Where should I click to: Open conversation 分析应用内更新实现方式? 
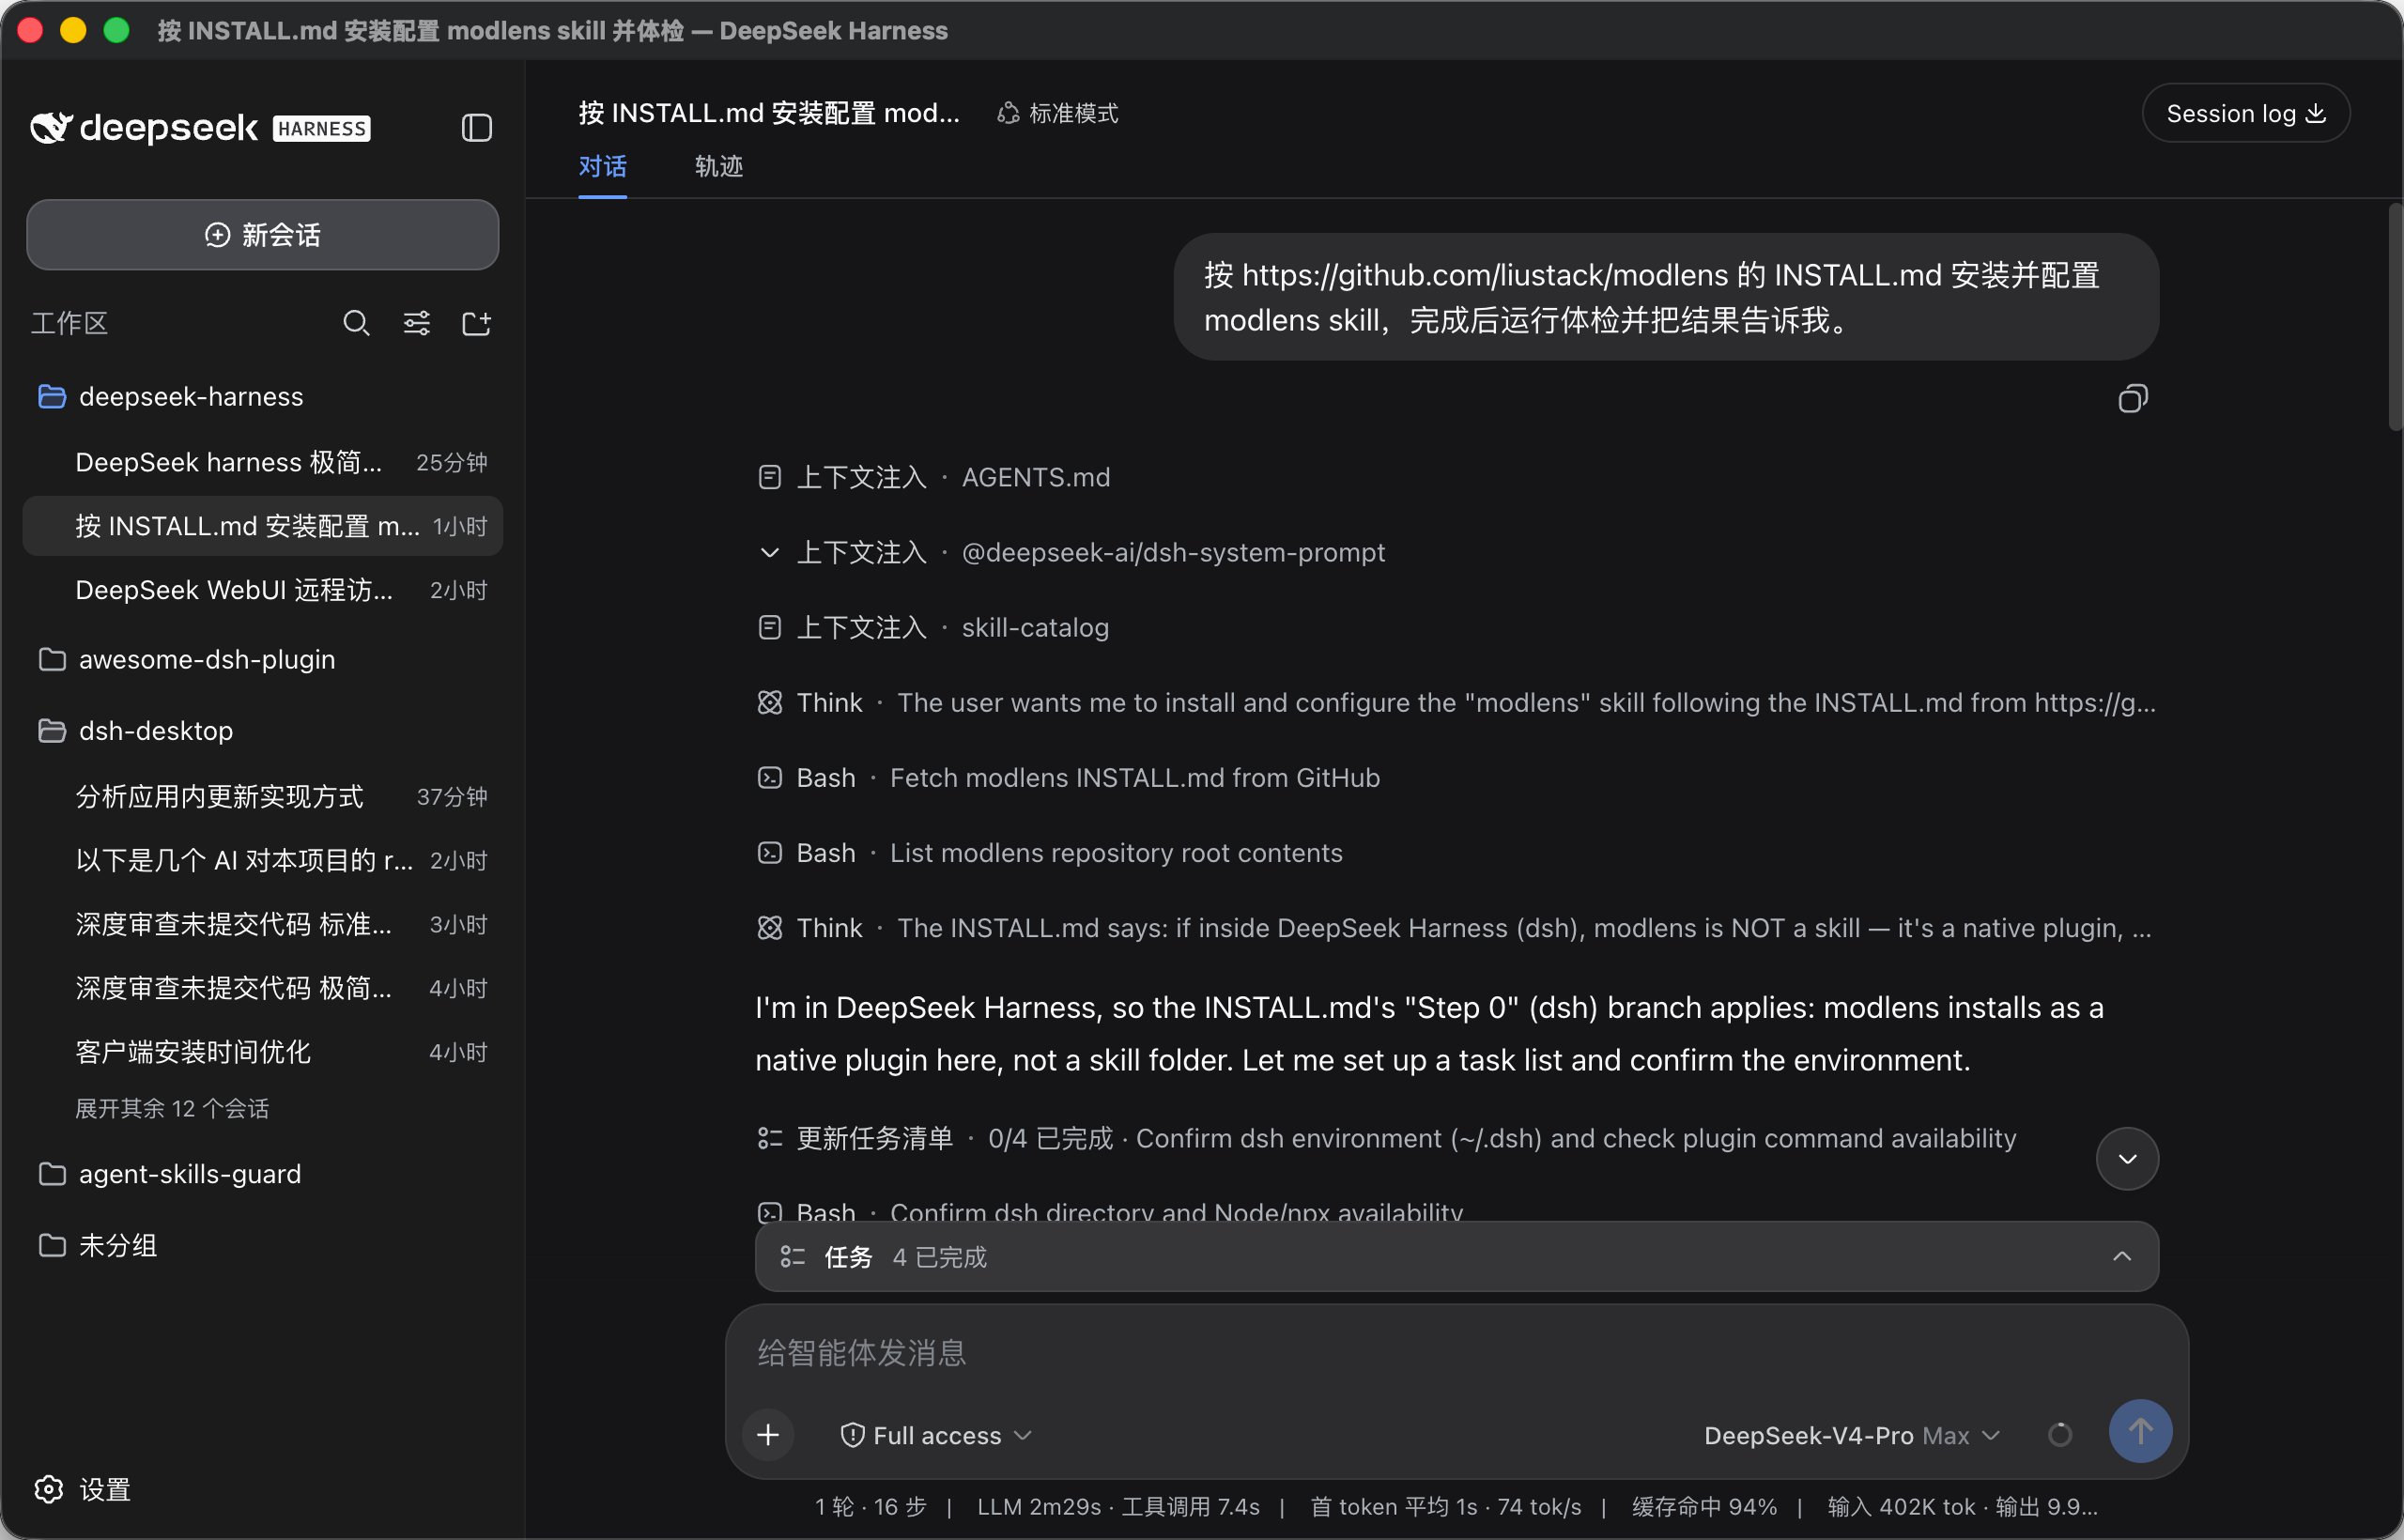tap(262, 796)
